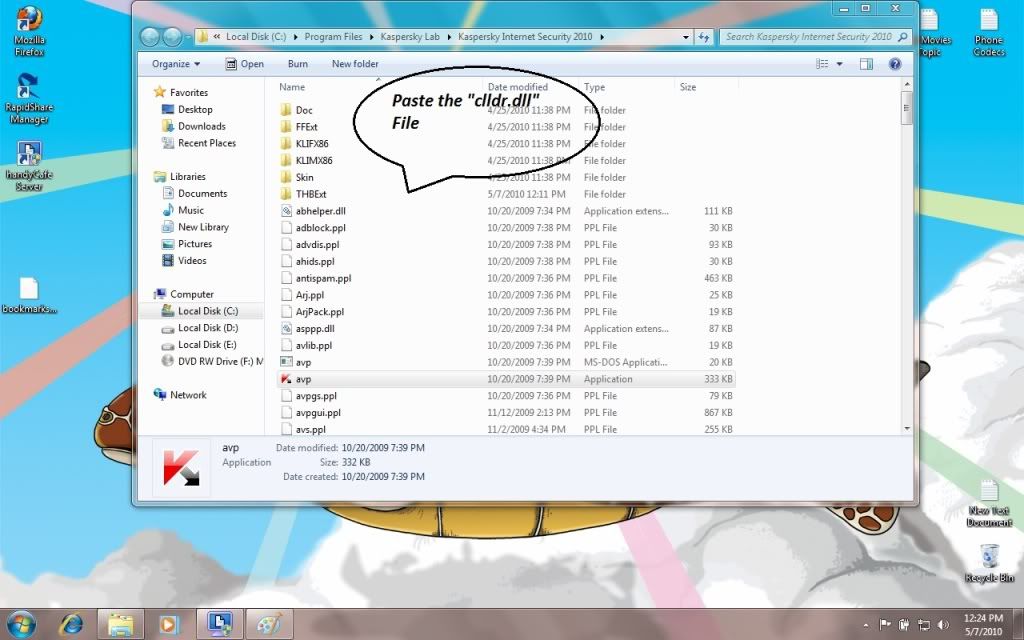Select the THBExt folder
The width and height of the screenshot is (1024, 640).
click(506, 194)
